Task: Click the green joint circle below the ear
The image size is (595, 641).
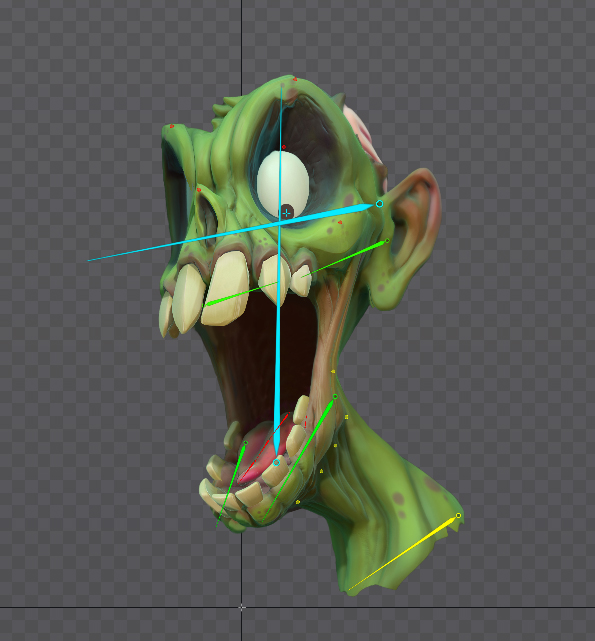Action: 387,241
